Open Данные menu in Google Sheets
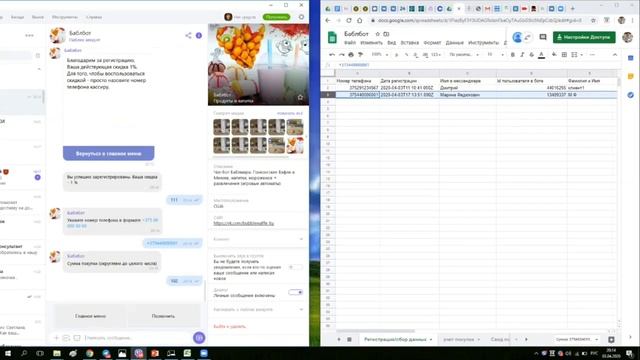Viewport: 640px width, 360px height. coord(455,43)
